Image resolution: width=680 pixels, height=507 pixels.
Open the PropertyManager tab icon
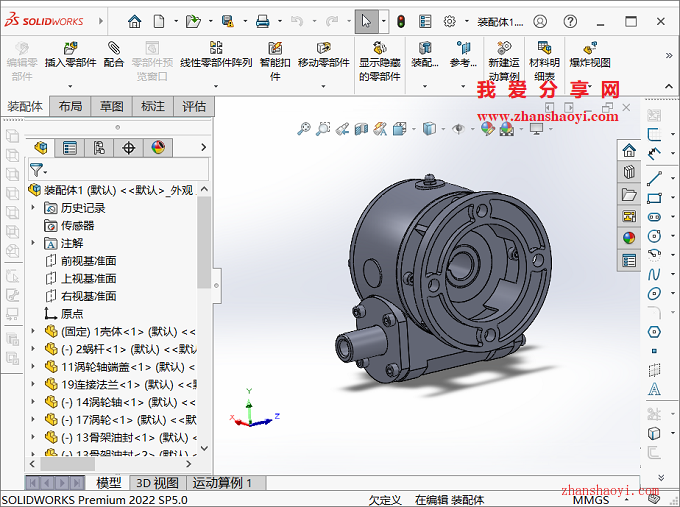70,148
